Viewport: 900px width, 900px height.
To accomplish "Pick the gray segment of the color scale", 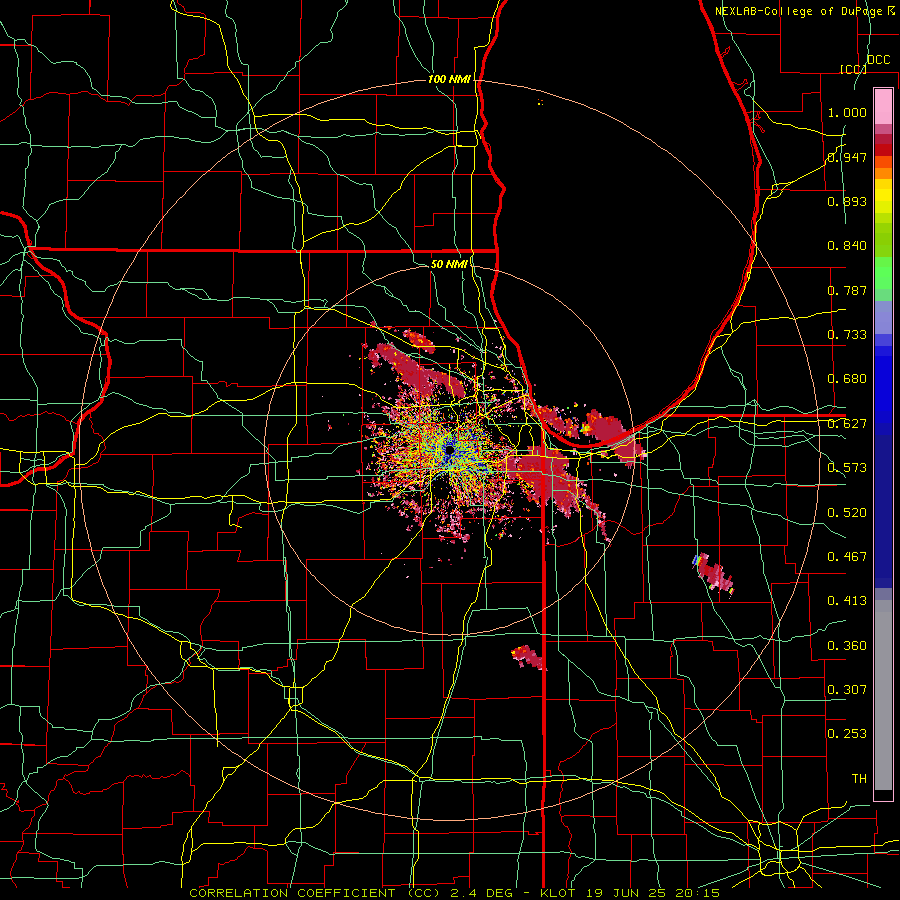I will coord(883,695).
